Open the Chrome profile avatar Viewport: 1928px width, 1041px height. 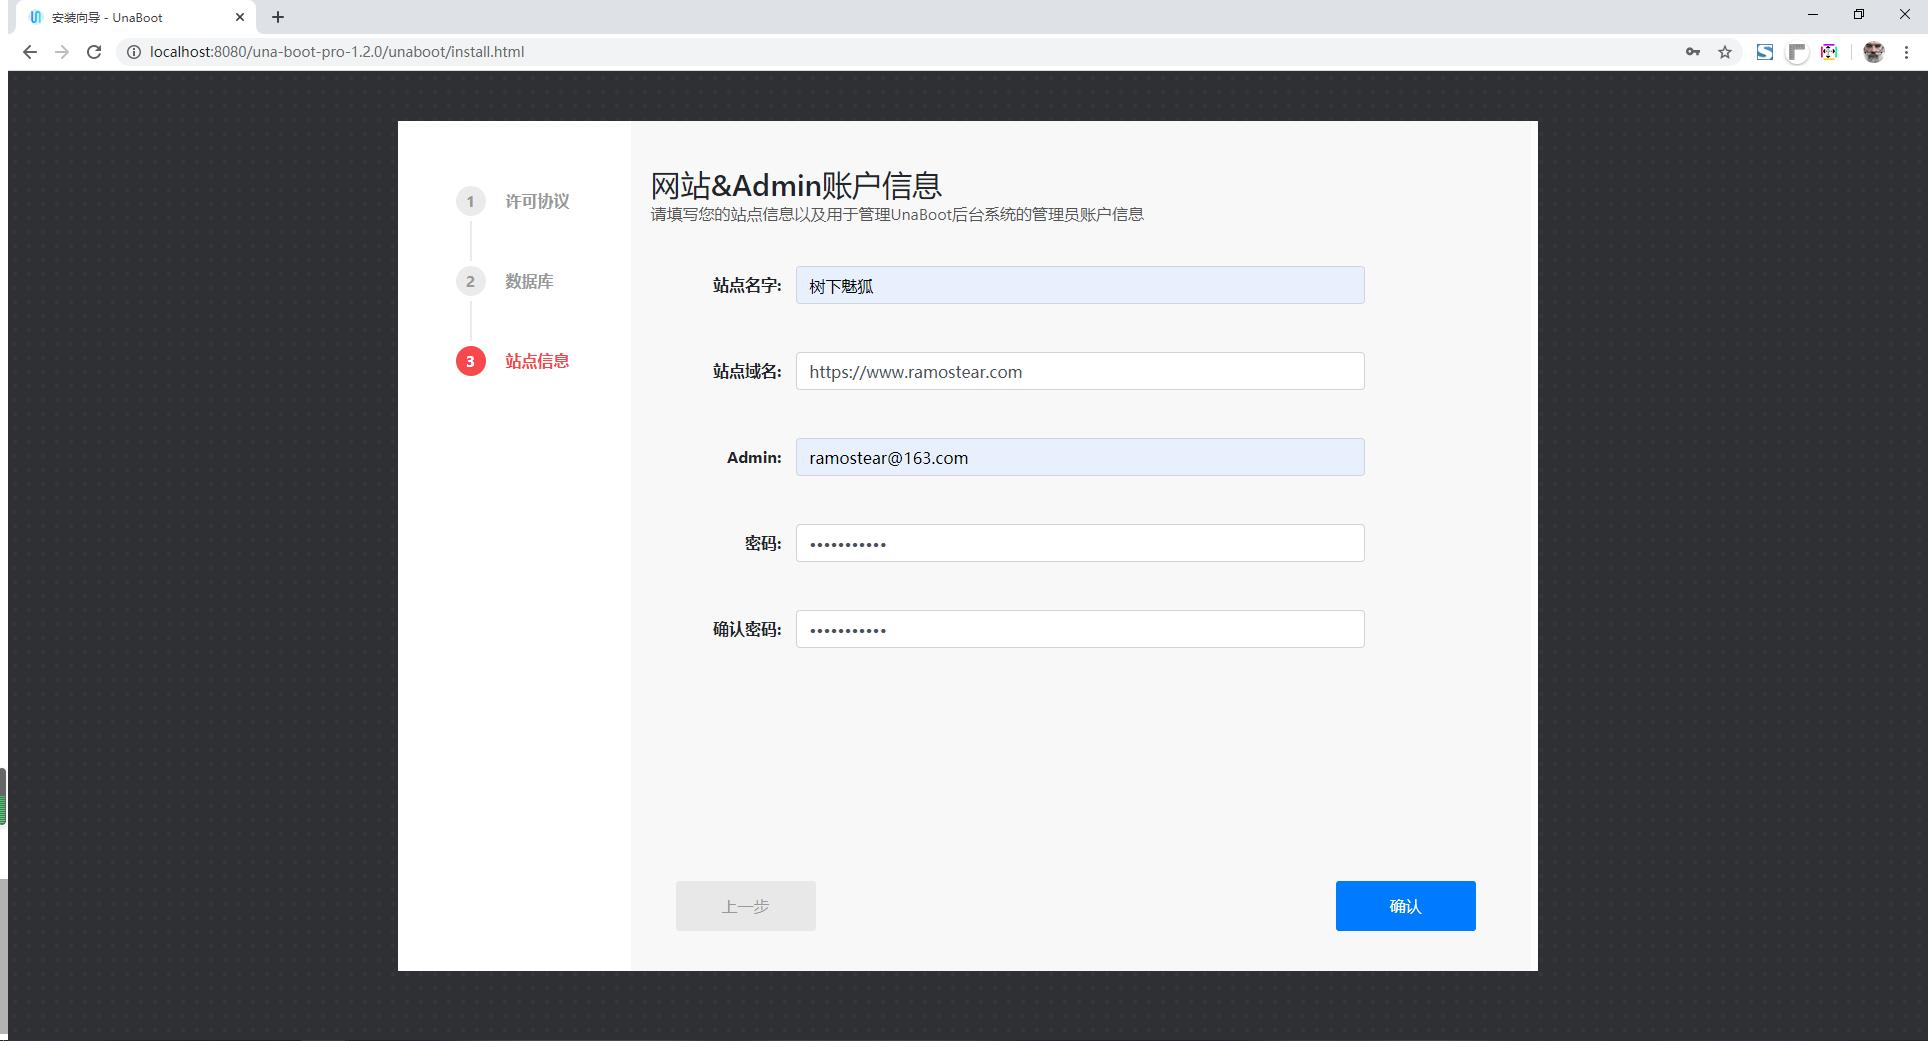[1873, 52]
